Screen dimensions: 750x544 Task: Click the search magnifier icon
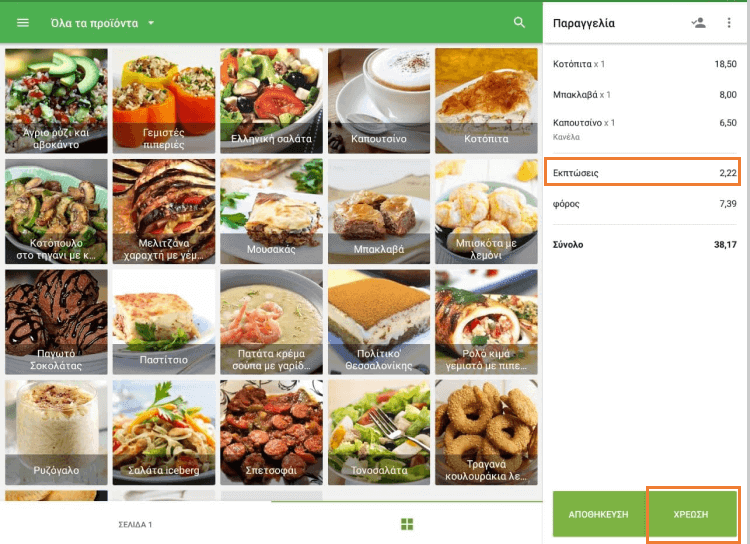pos(519,22)
